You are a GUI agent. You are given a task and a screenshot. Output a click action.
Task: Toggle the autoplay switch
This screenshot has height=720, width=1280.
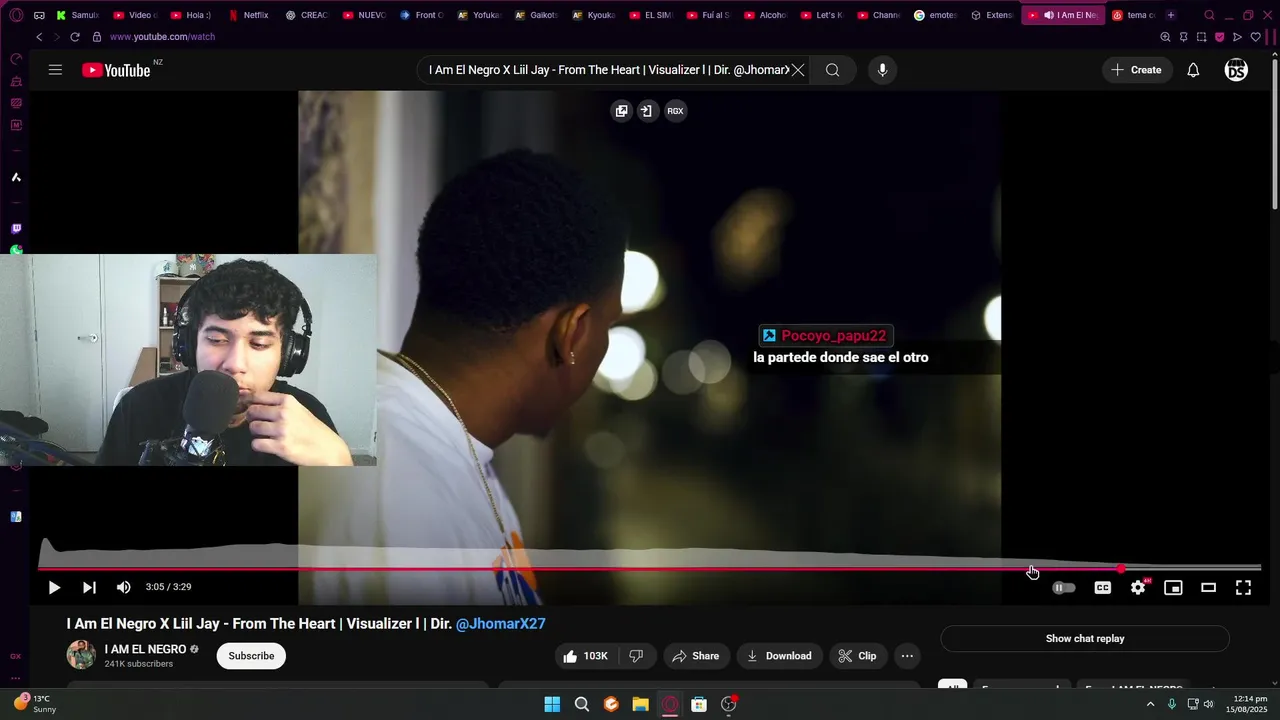[x=1064, y=588]
